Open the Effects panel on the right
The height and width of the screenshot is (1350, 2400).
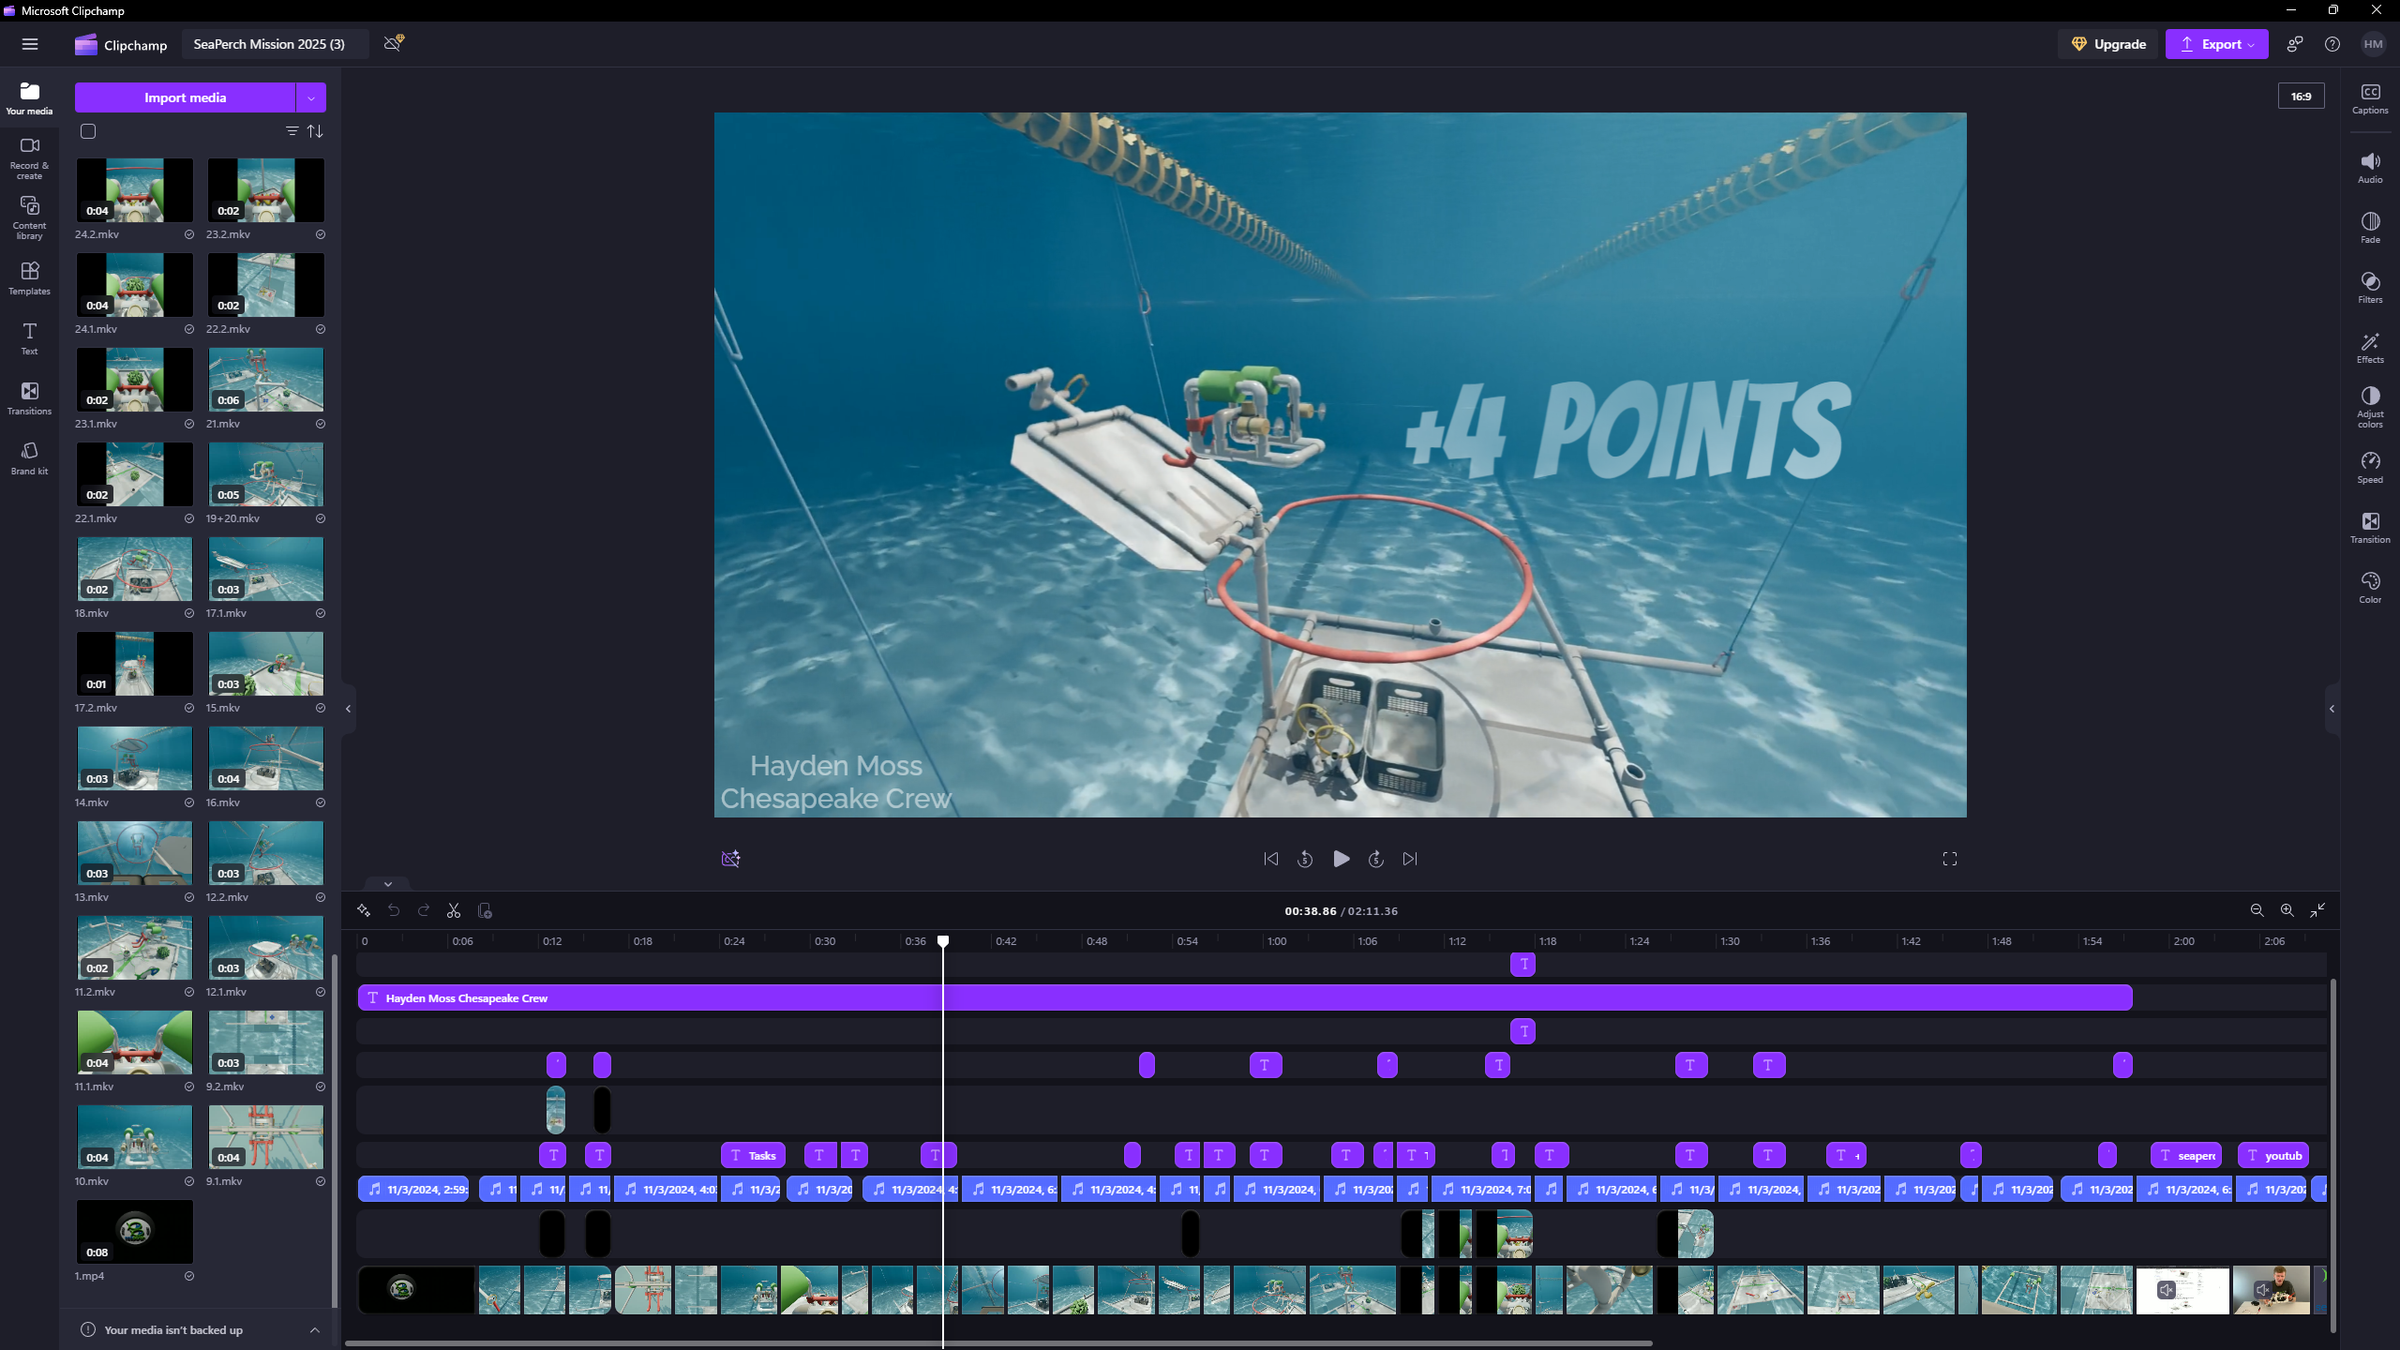pos(2369,347)
